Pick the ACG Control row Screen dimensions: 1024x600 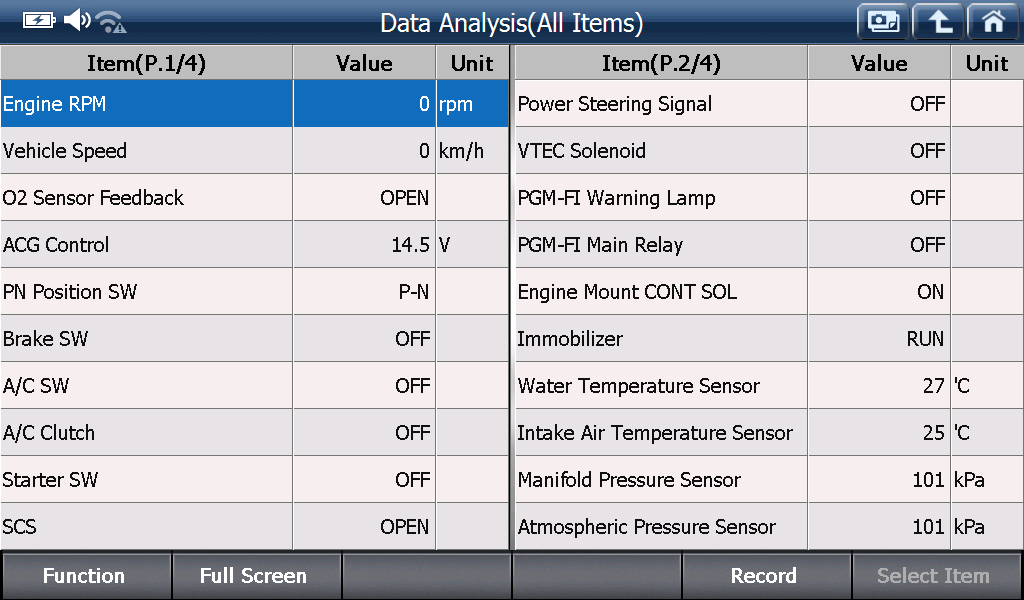(255, 245)
